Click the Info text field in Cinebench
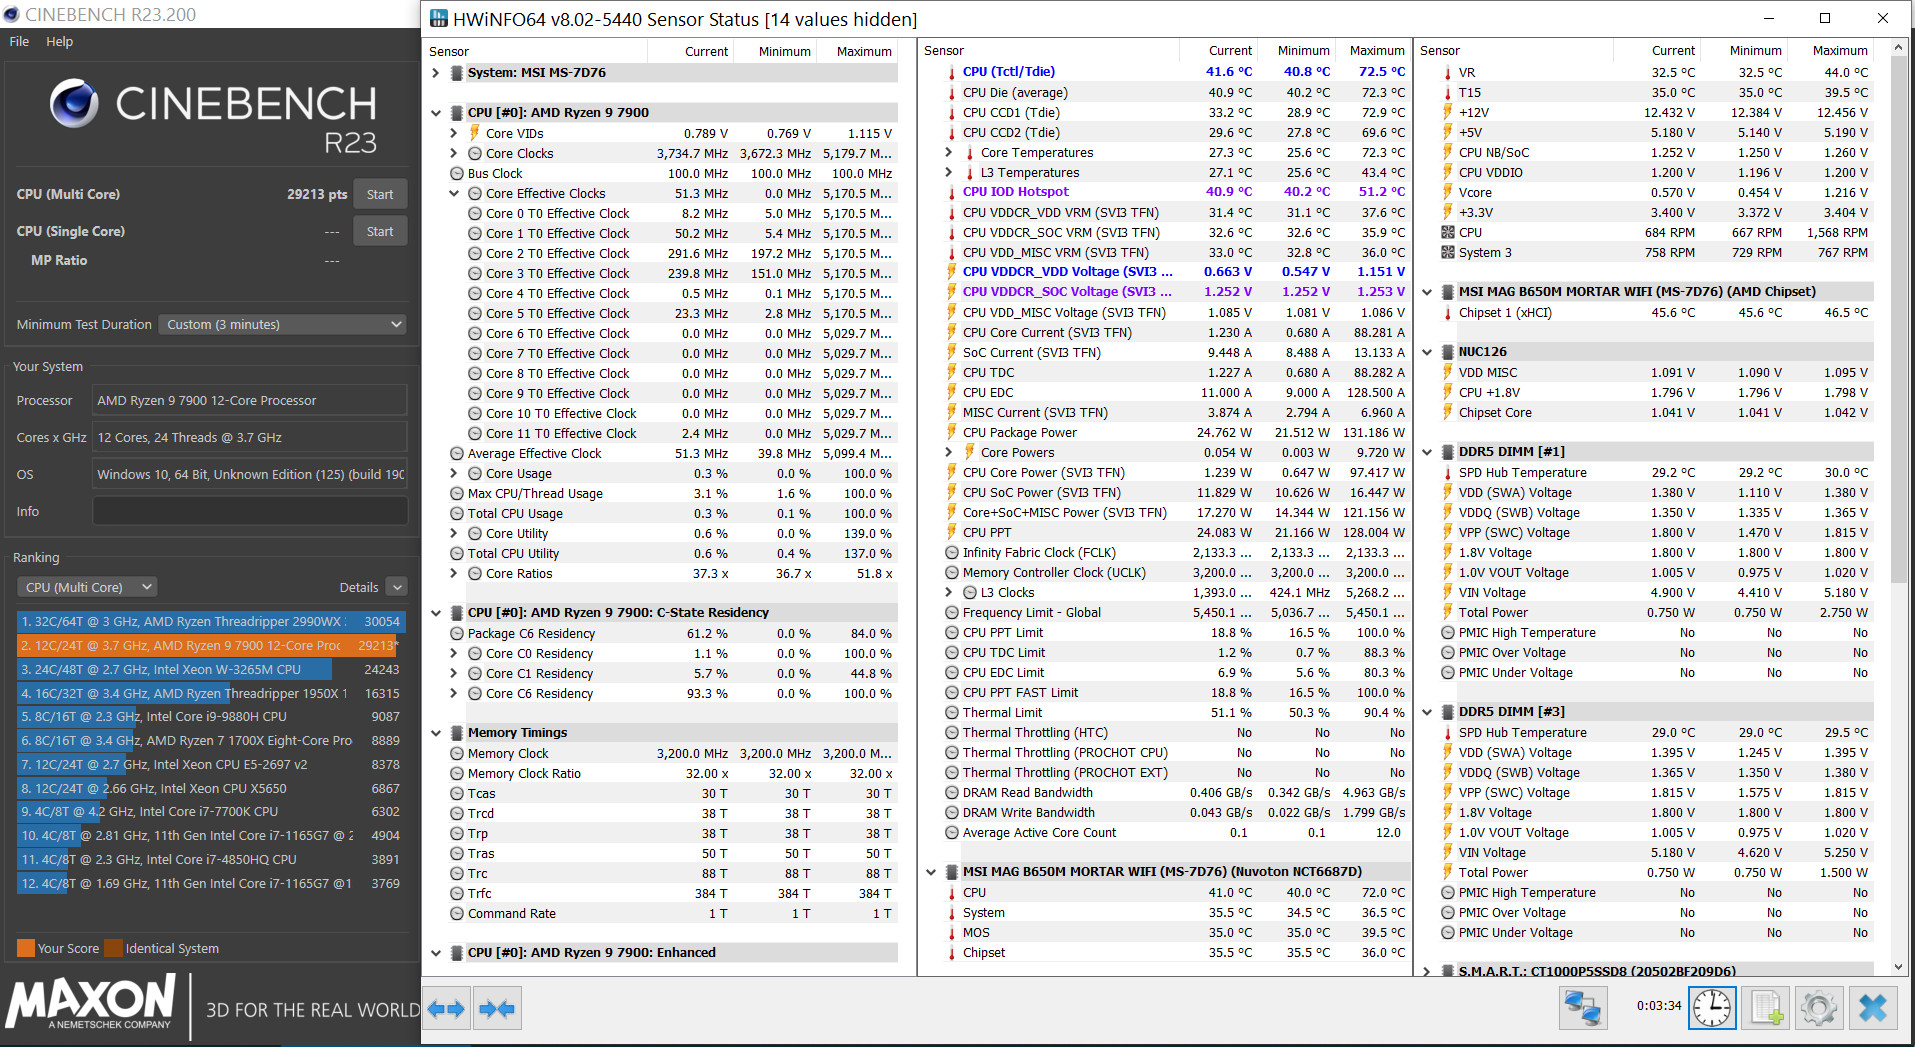Image resolution: width=1915 pixels, height=1047 pixels. 250,511
